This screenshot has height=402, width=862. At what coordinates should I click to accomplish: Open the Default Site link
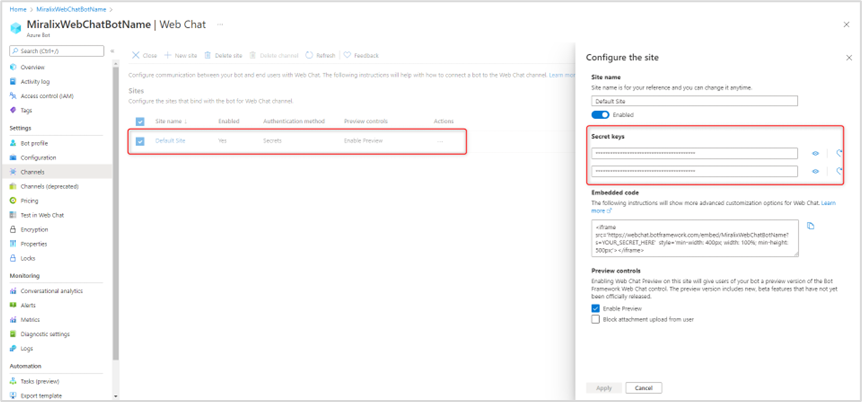(x=170, y=141)
